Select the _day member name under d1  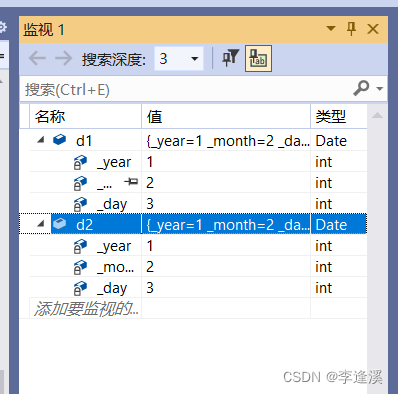(112, 204)
